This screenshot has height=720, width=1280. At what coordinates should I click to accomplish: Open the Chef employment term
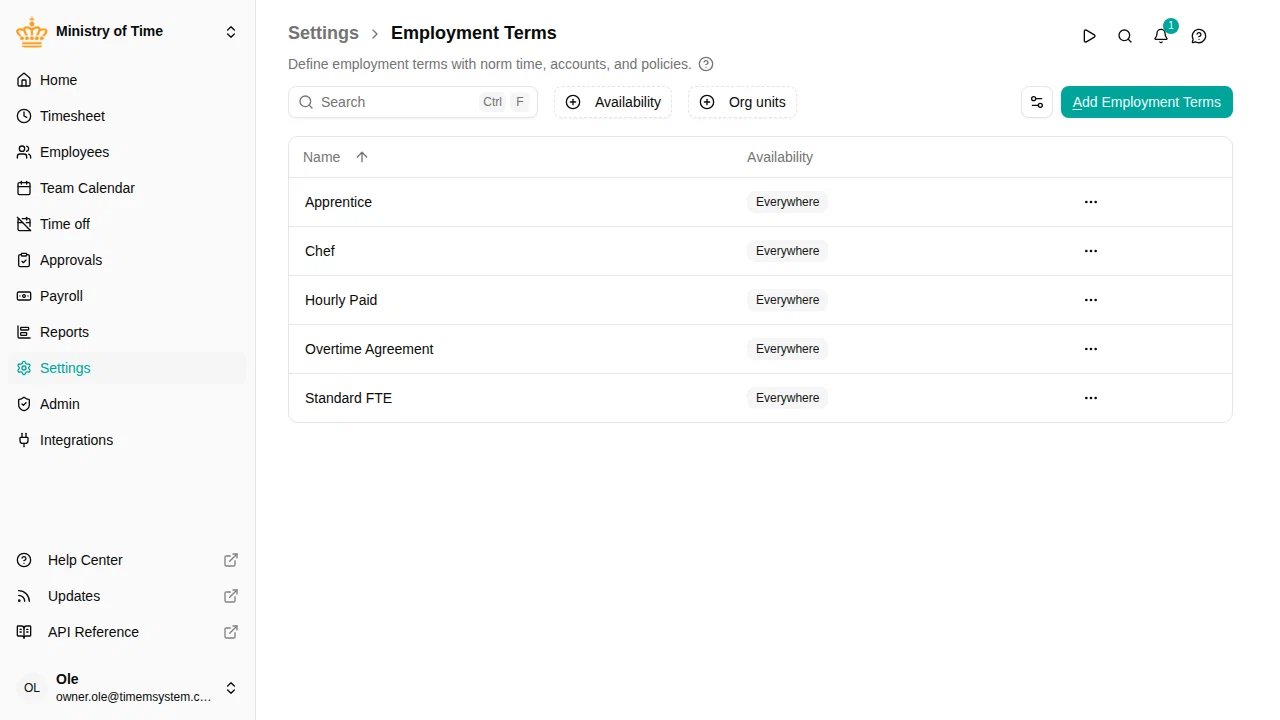click(320, 251)
